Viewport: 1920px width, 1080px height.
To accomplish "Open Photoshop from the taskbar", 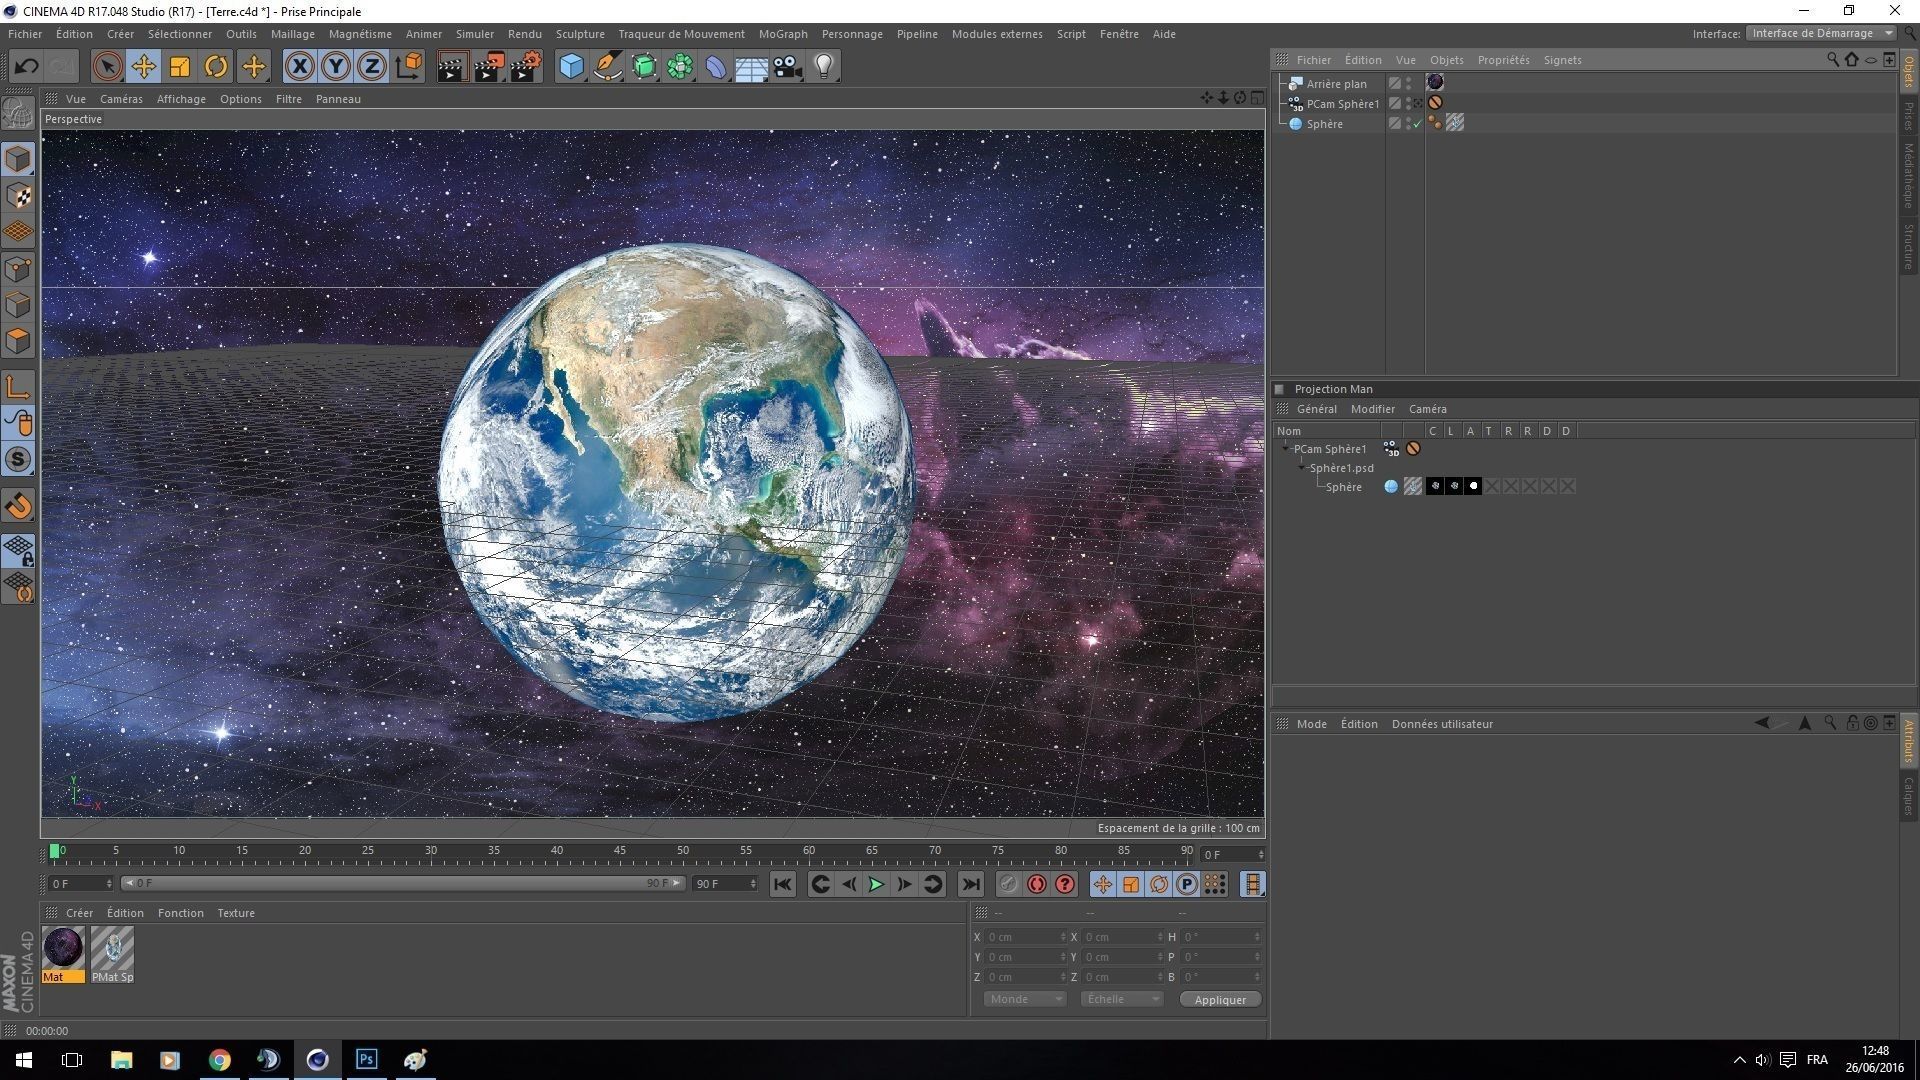I will [366, 1059].
